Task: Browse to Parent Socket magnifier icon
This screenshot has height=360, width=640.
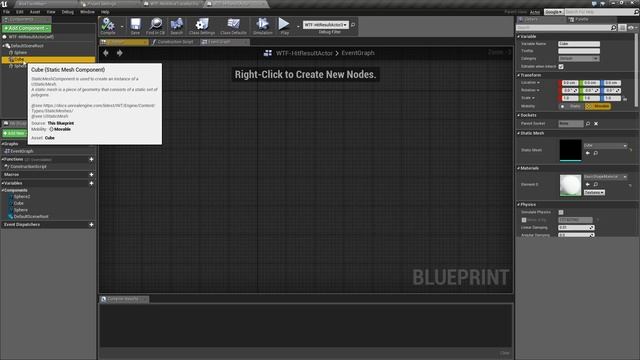Action: (x=588, y=124)
